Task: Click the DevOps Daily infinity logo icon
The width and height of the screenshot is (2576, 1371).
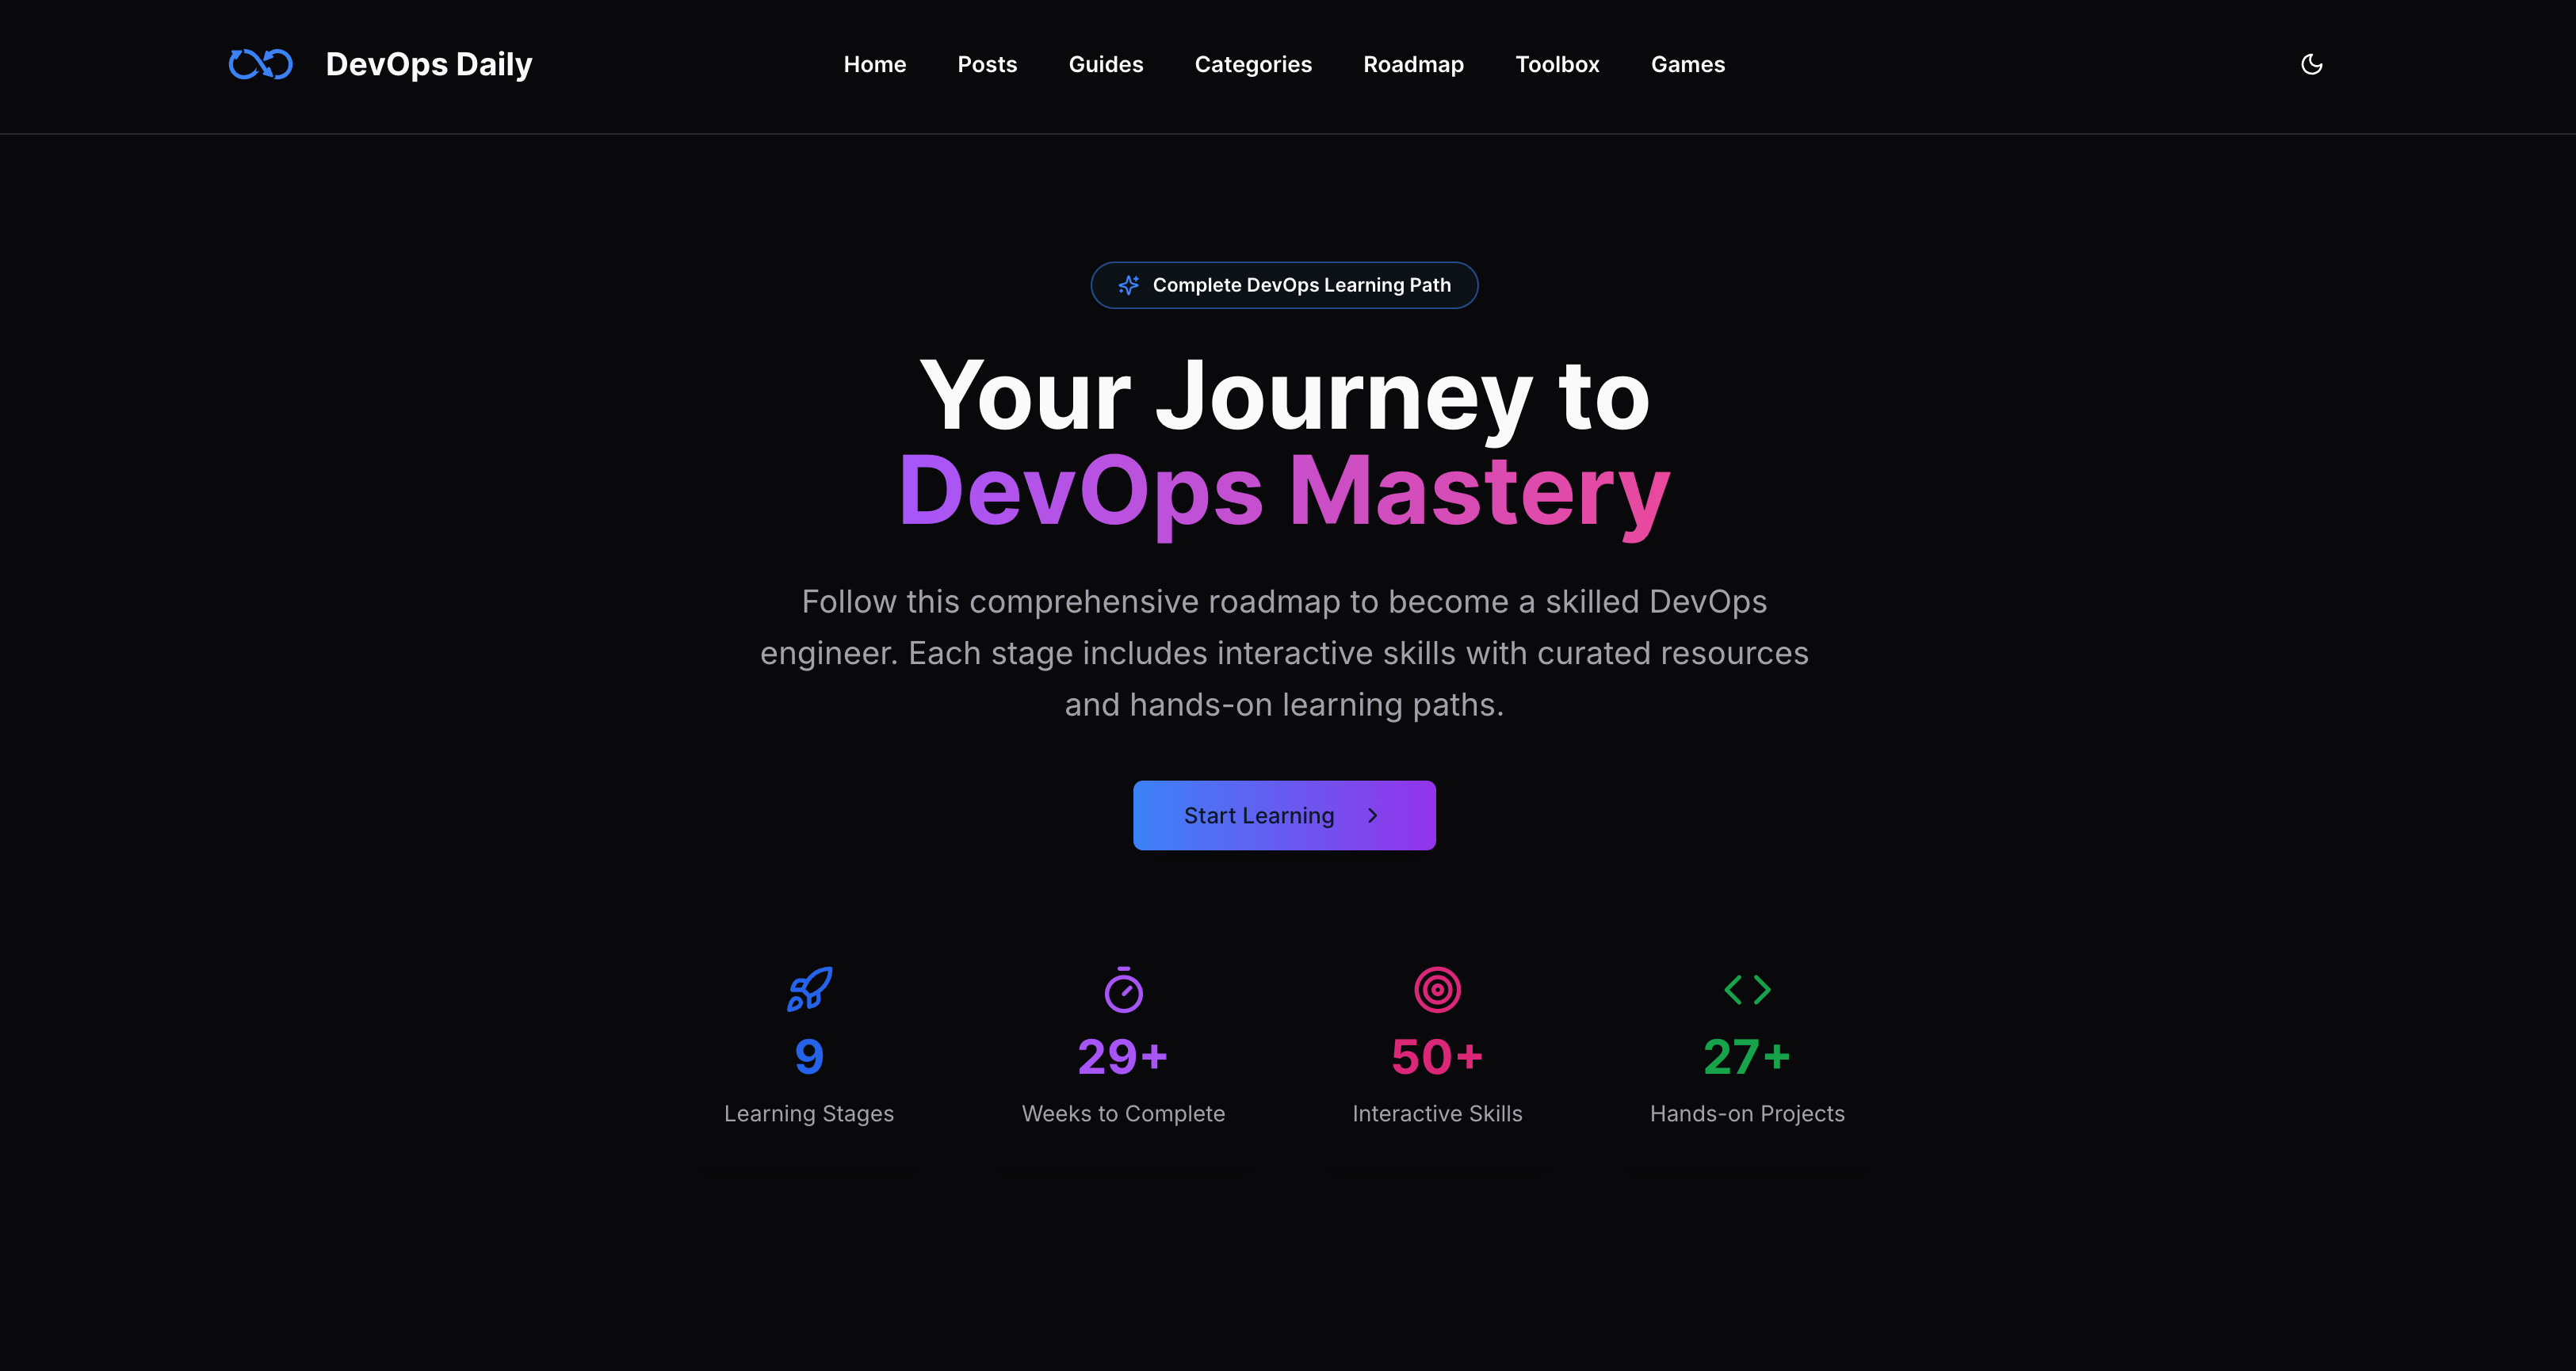Action: [x=259, y=63]
